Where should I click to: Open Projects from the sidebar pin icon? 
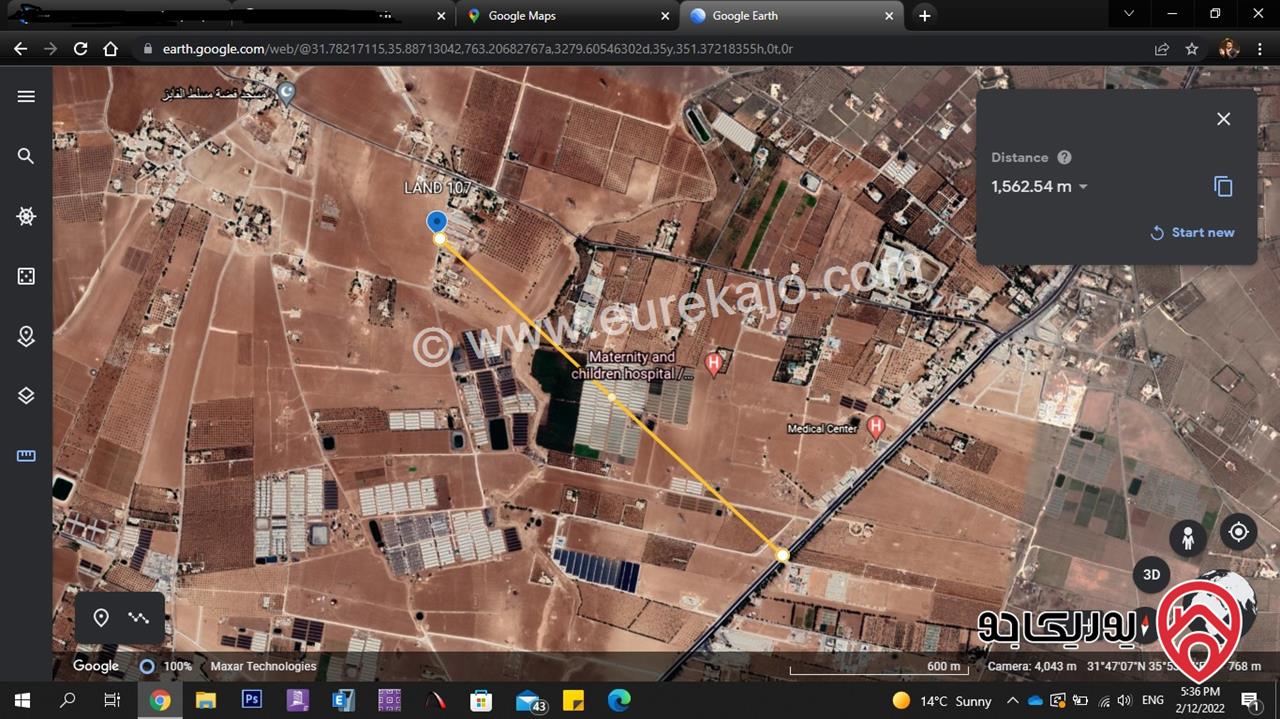coord(26,337)
